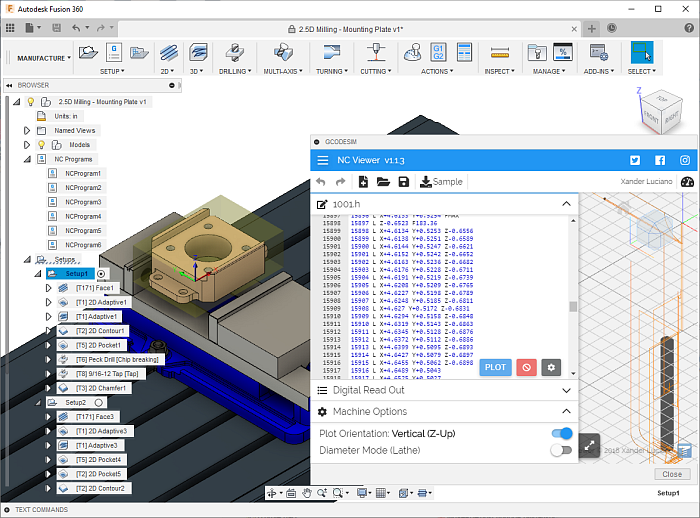Open the ACTIONS menu dropdown

point(437,71)
